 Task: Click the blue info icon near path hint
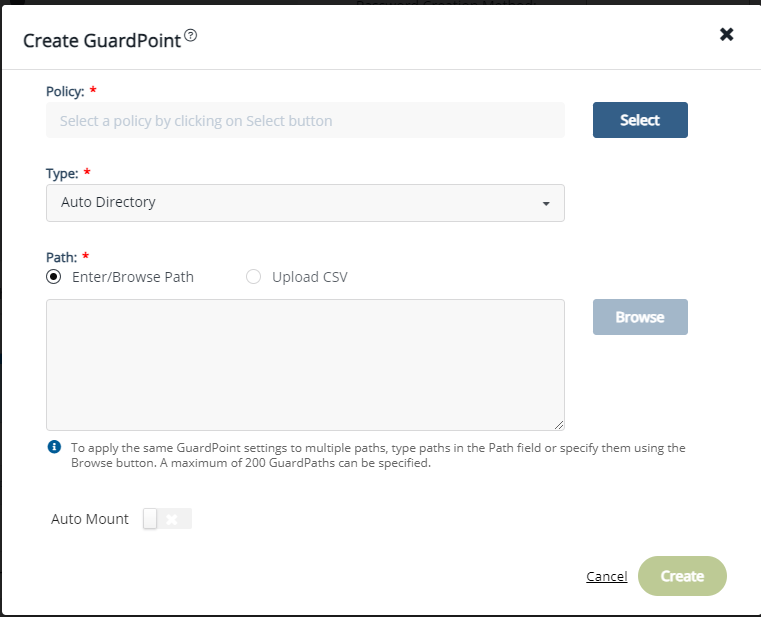tap(54, 447)
